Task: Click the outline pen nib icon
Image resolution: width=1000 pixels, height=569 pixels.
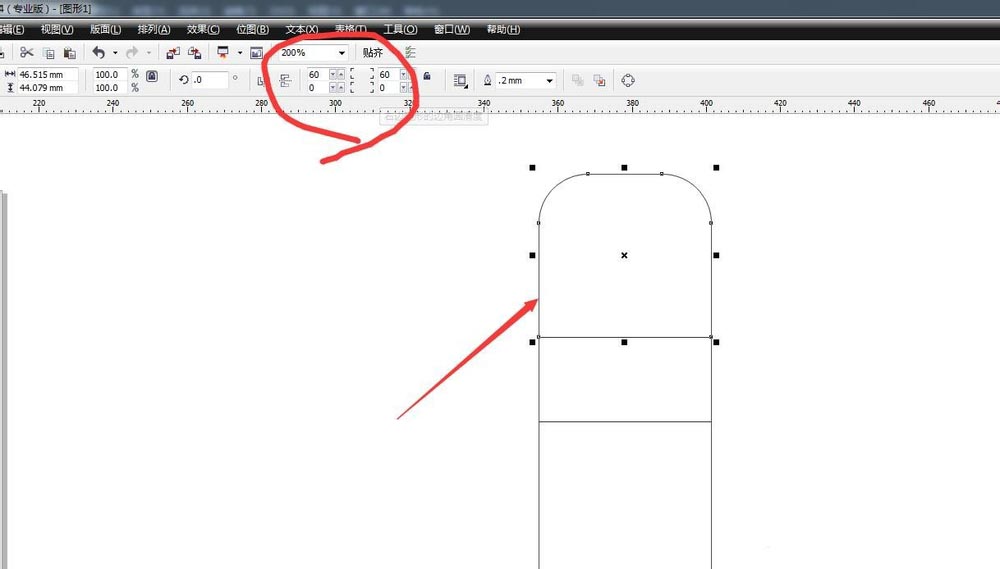Action: 487,80
